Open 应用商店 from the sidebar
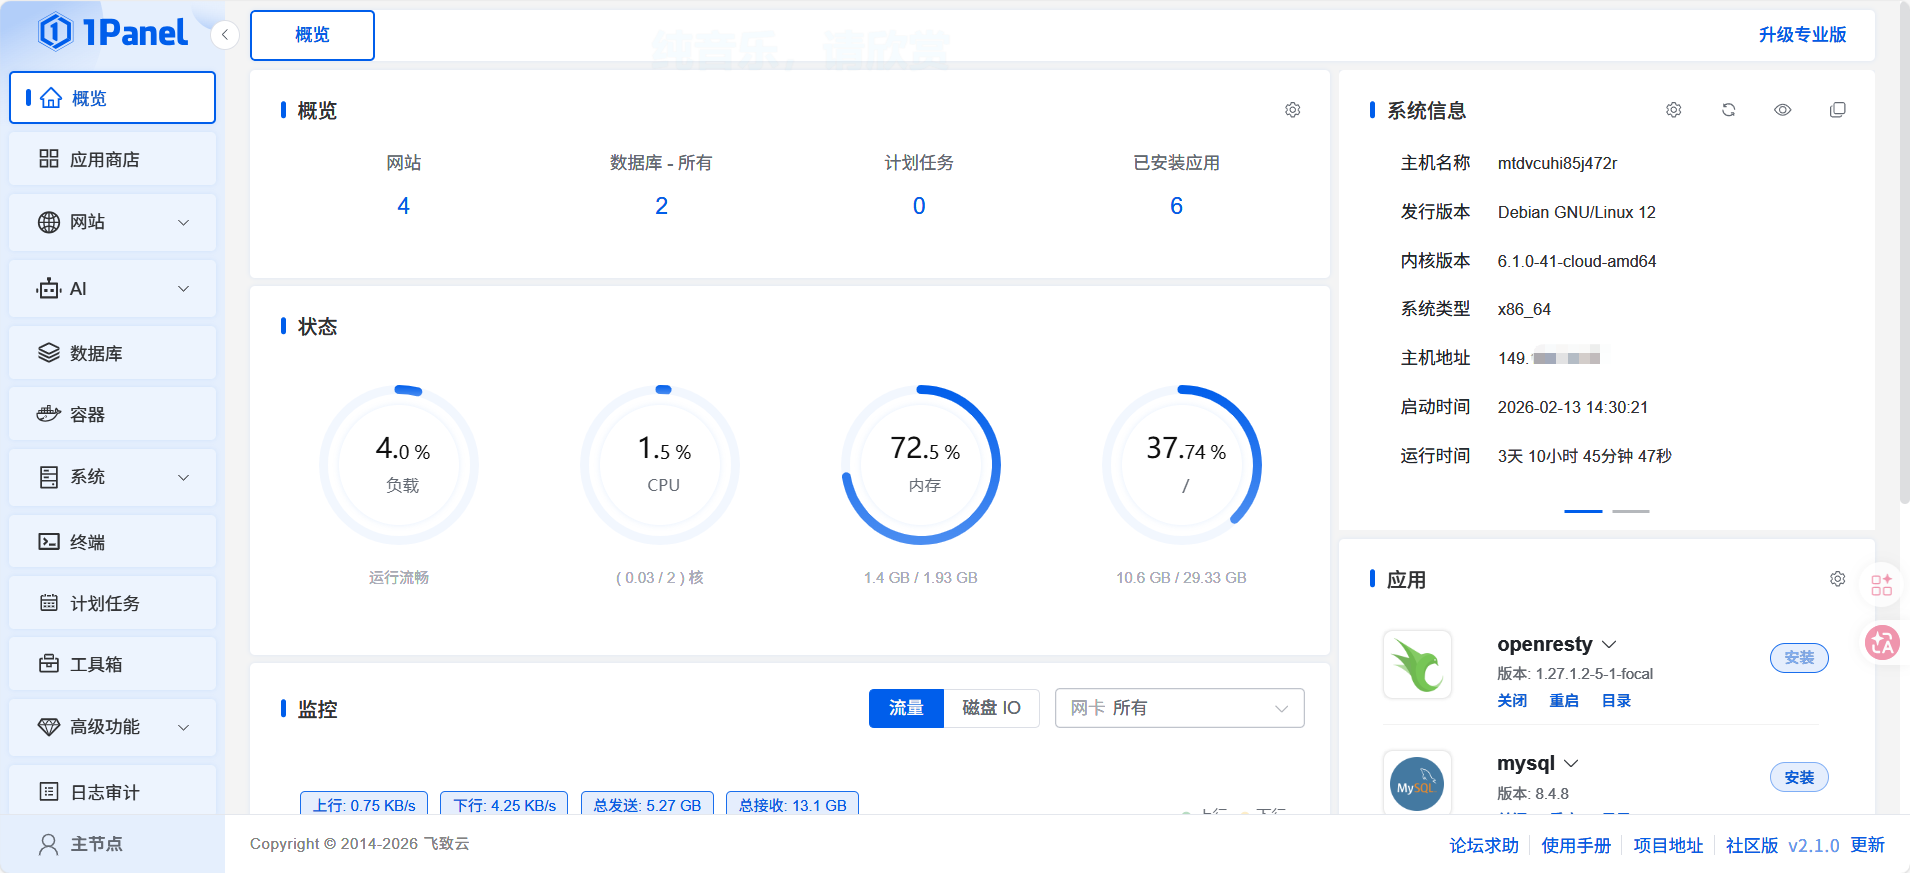The width and height of the screenshot is (1910, 873). tap(112, 159)
